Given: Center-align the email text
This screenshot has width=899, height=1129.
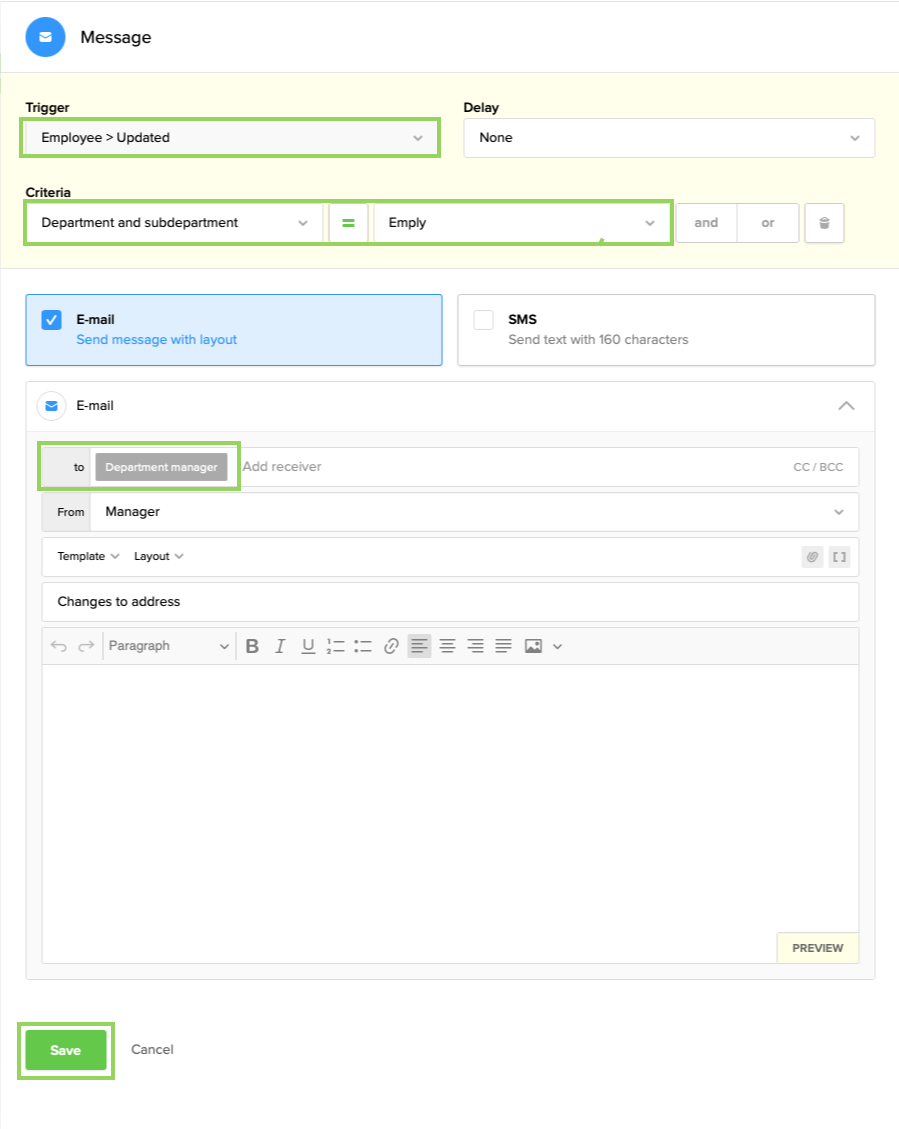Looking at the screenshot, I should [x=447, y=646].
